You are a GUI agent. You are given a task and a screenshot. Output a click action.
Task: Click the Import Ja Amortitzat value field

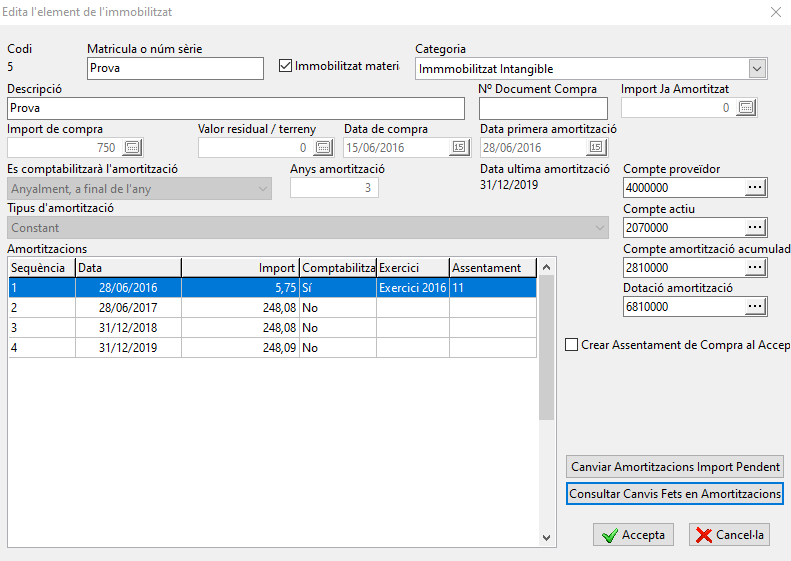point(679,107)
